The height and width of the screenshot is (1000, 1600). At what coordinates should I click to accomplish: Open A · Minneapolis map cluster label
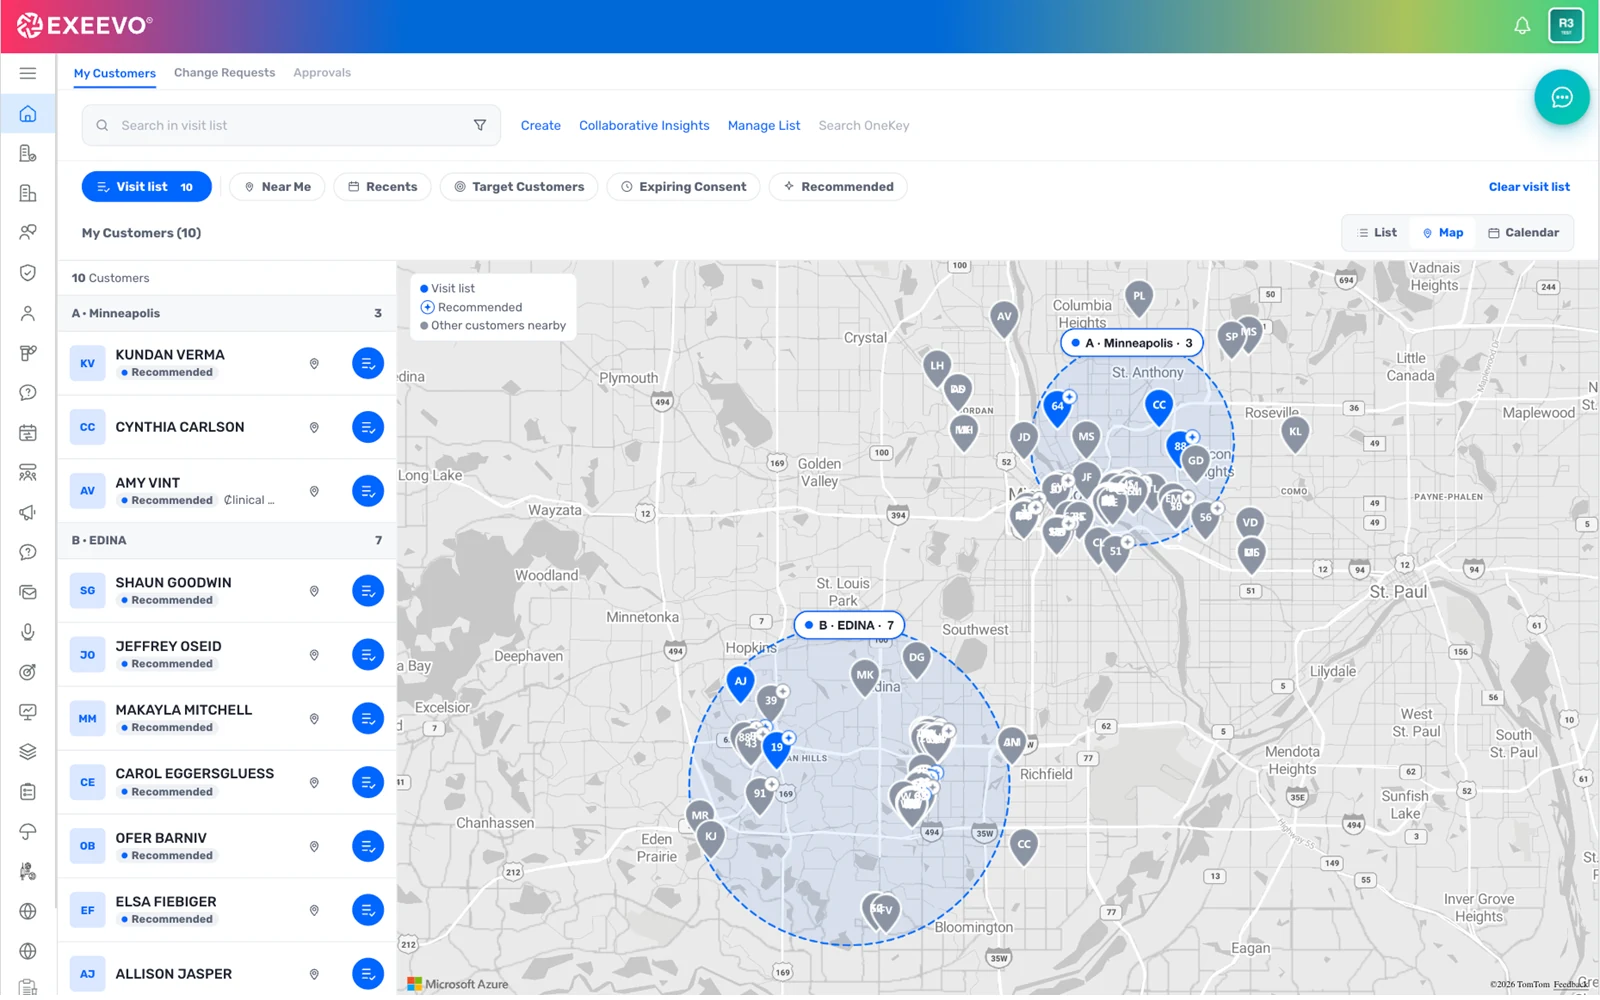[x=1132, y=343]
